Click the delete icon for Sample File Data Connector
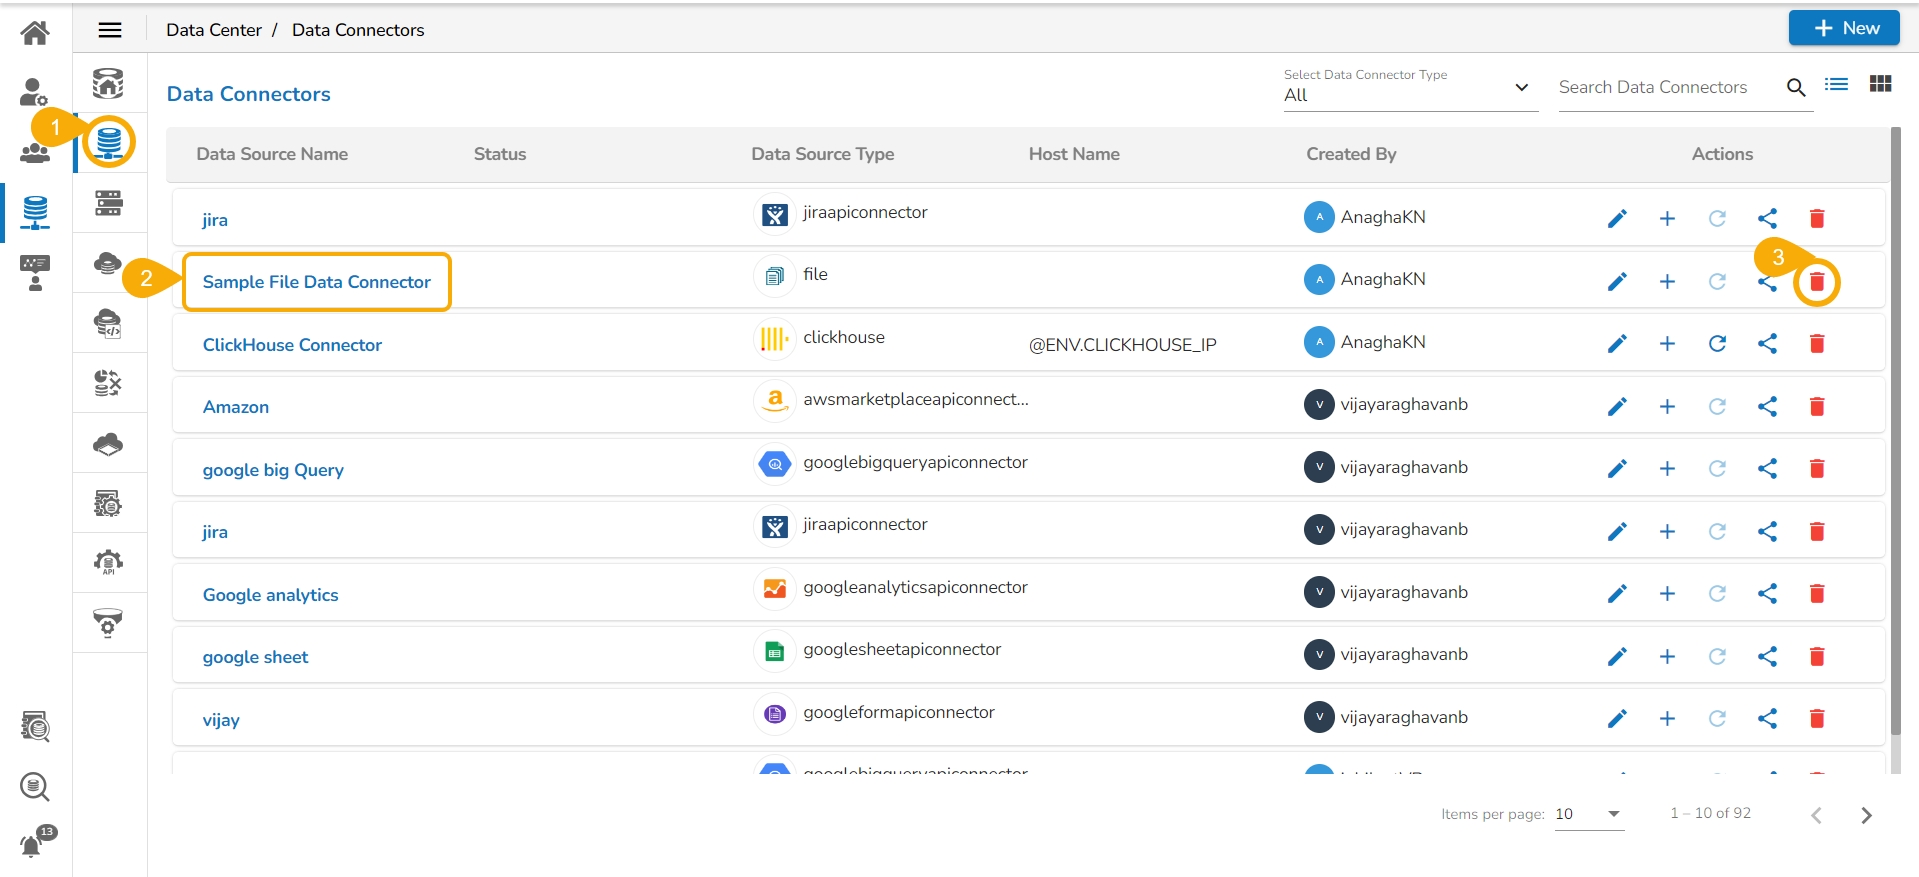This screenshot has height=877, width=1919. click(1816, 282)
